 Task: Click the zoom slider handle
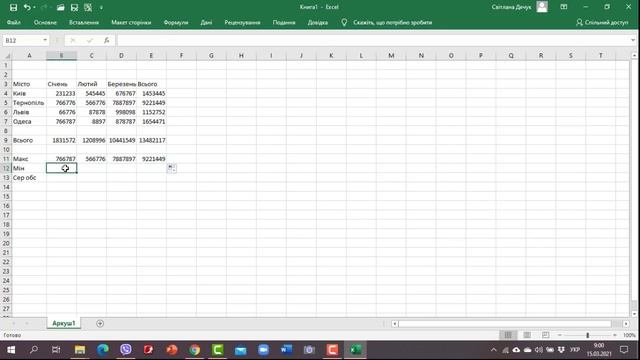[x=587, y=335]
